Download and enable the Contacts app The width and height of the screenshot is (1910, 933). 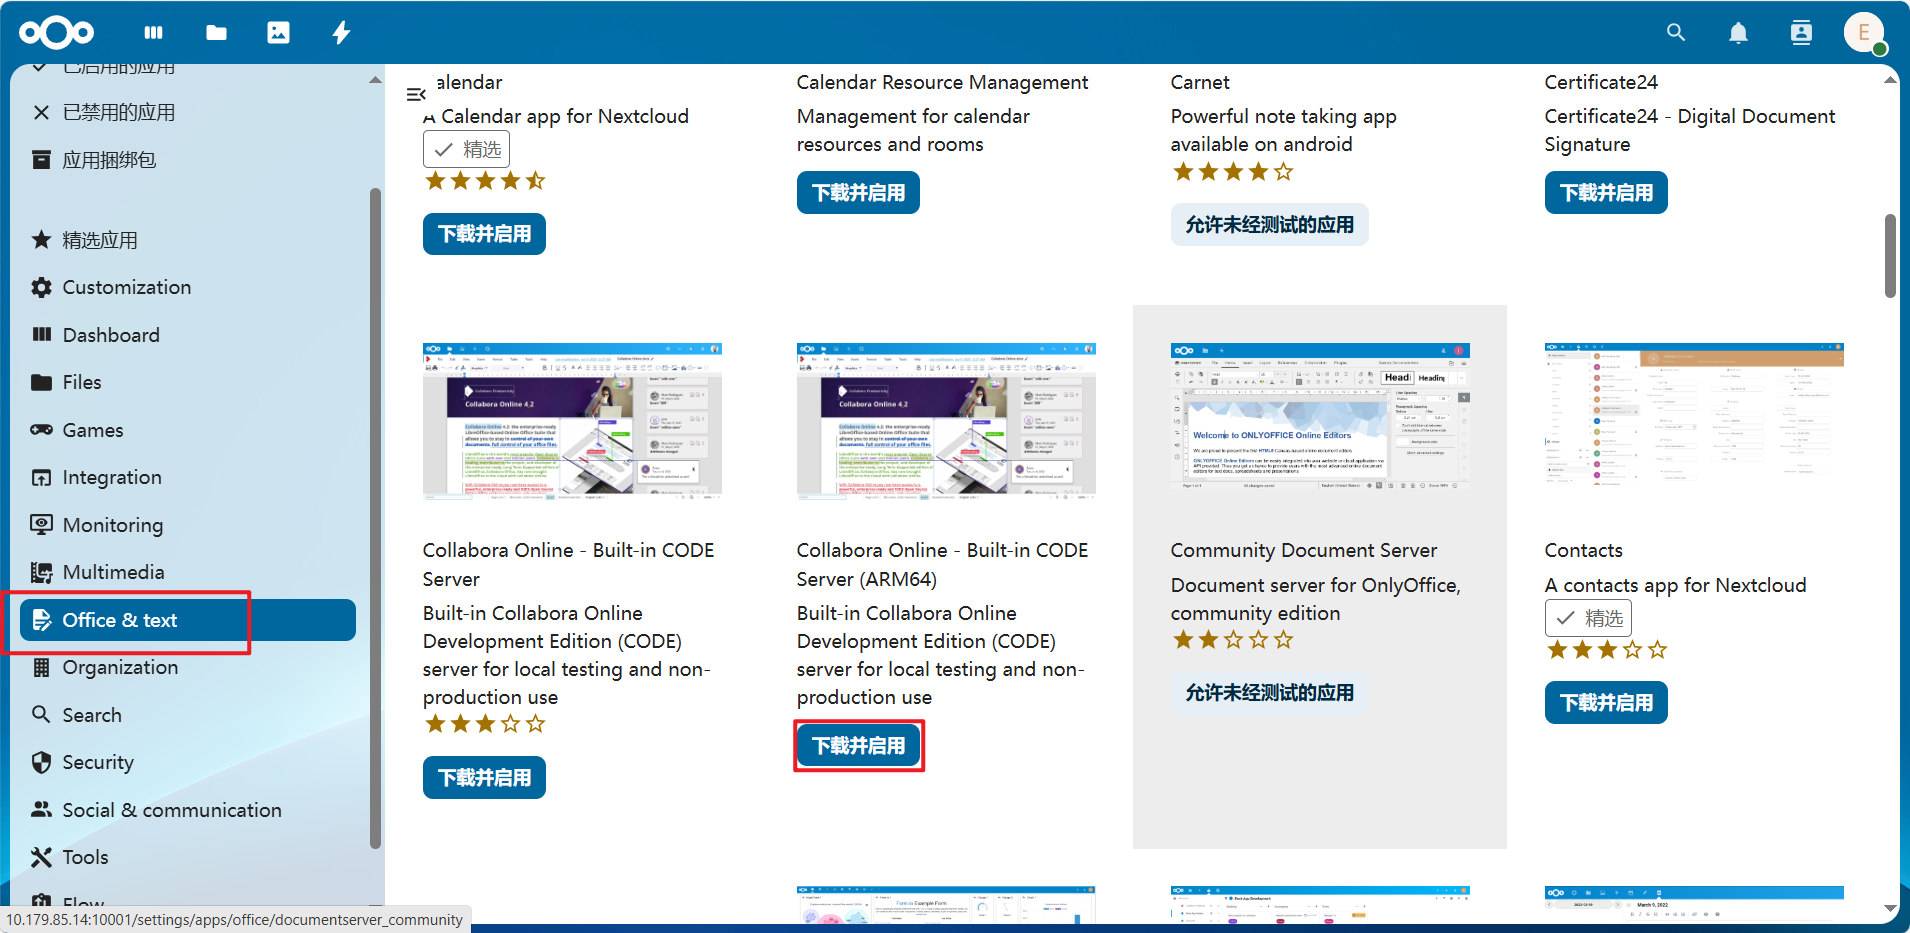coord(1606,703)
